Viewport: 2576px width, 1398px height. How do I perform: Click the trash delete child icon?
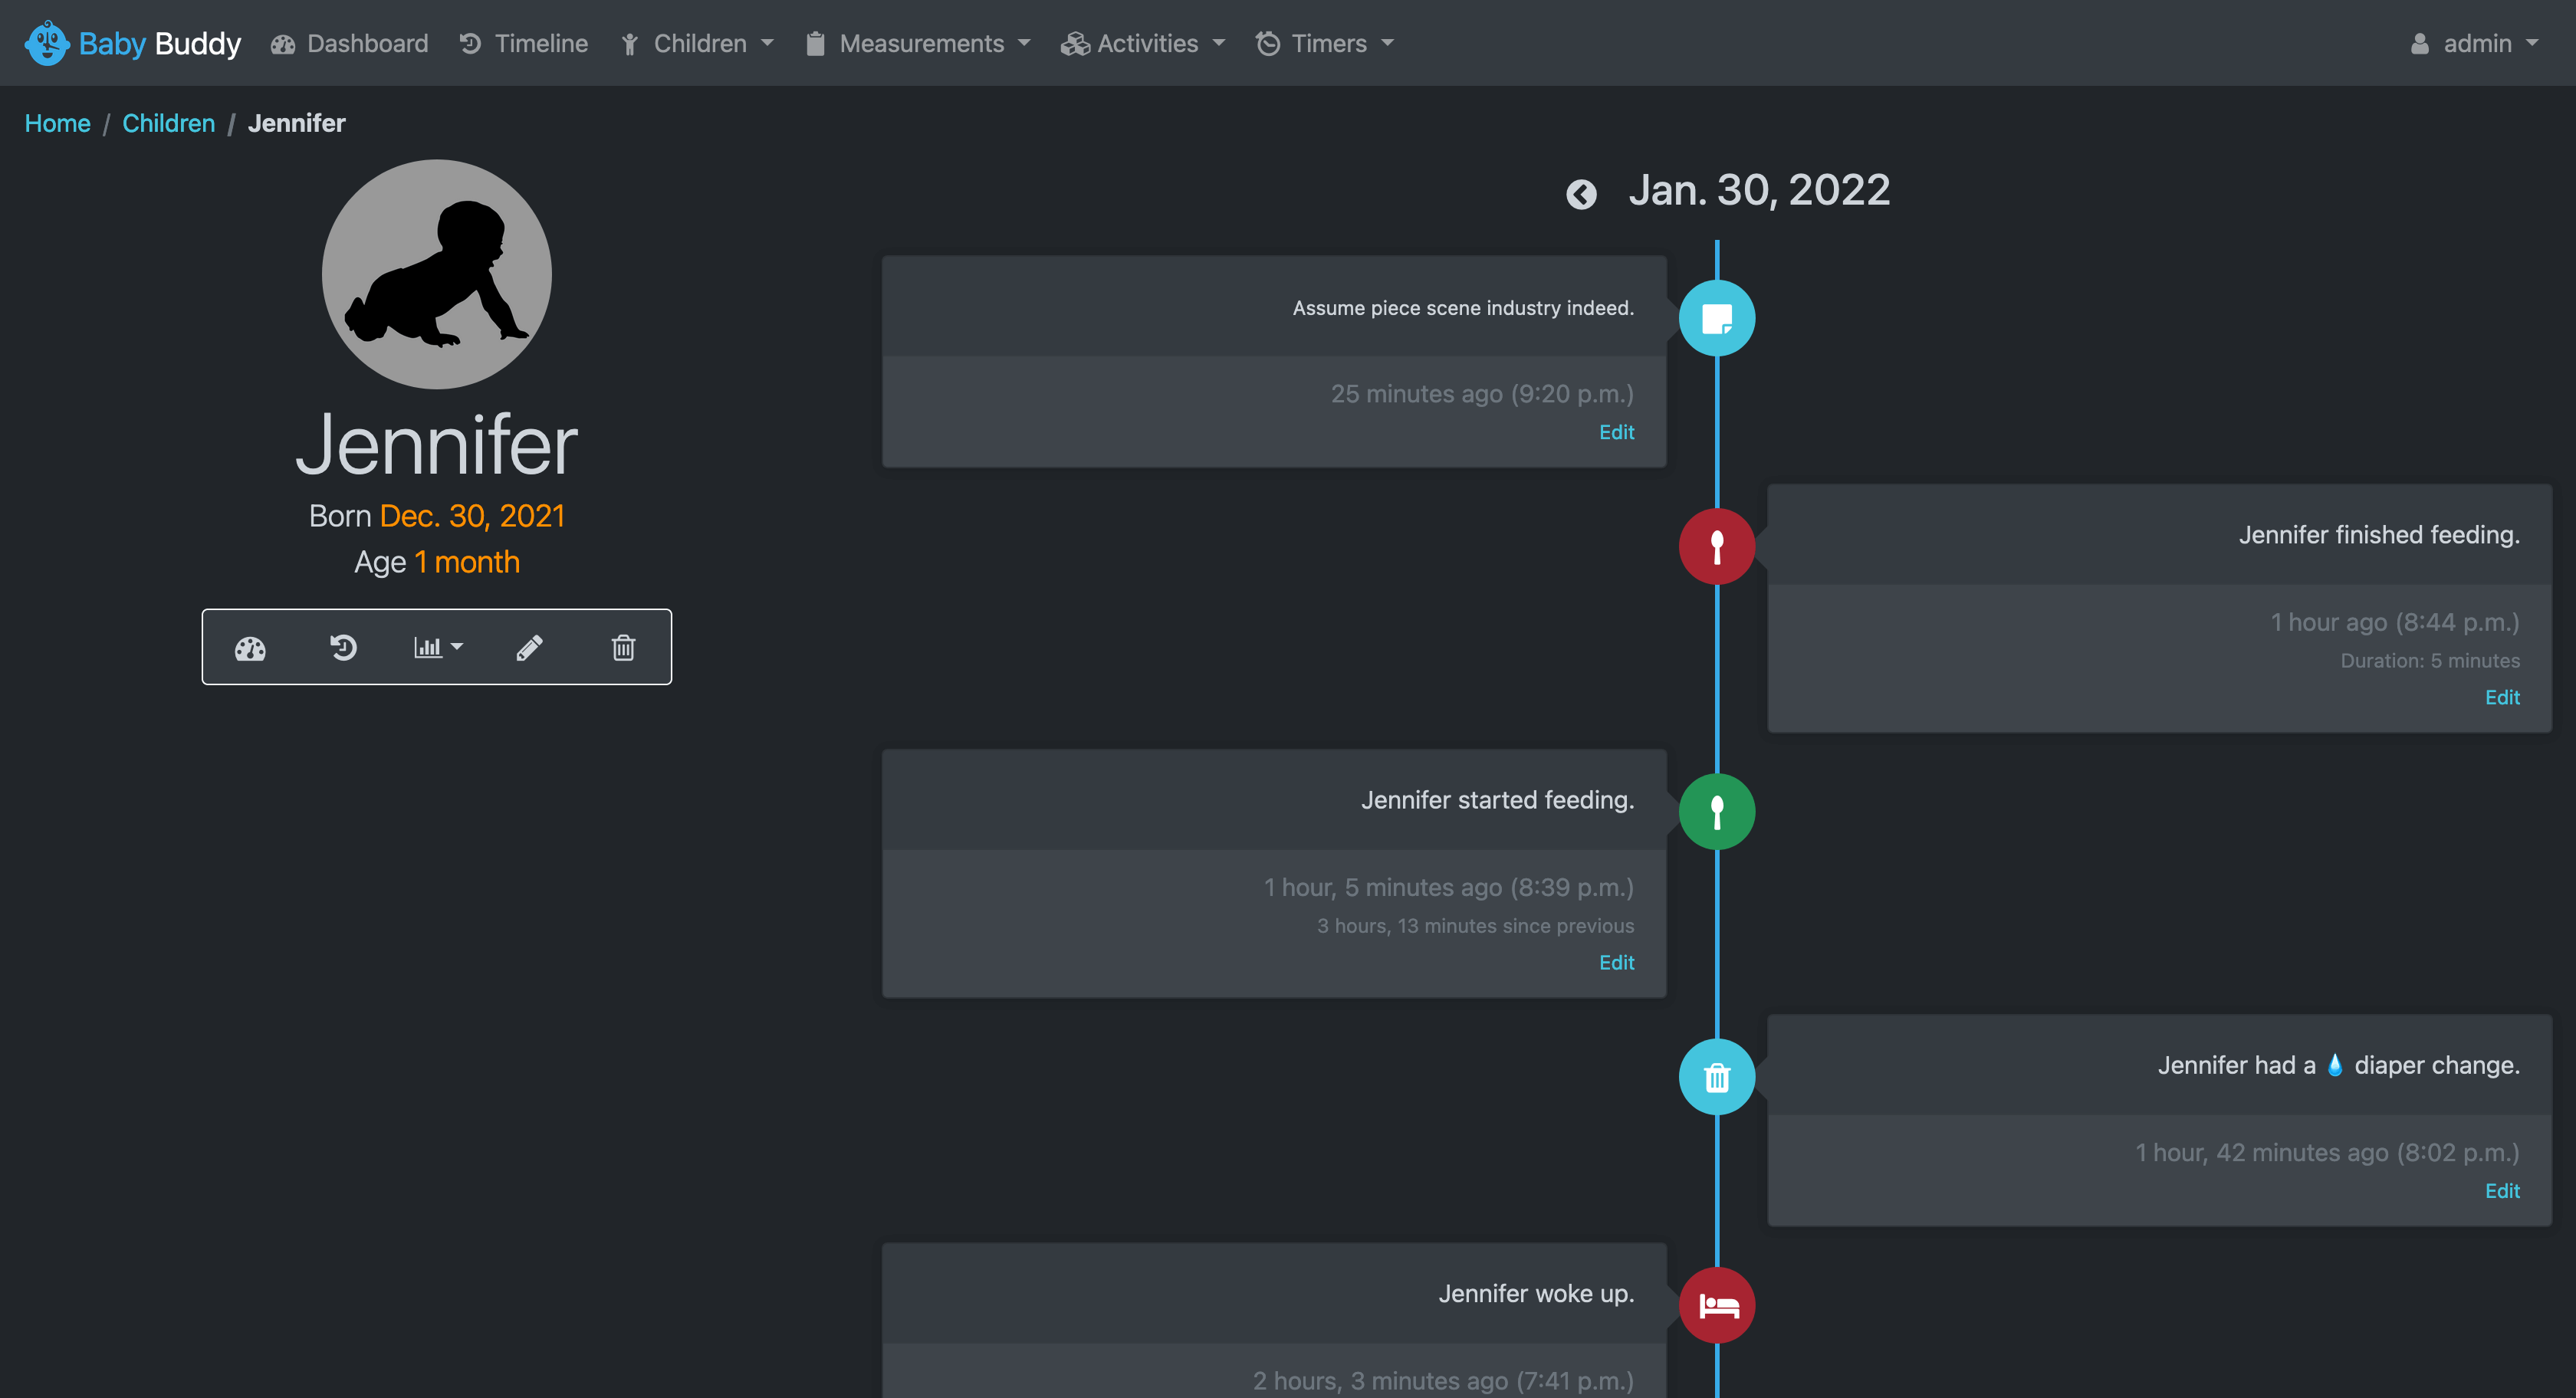623,648
